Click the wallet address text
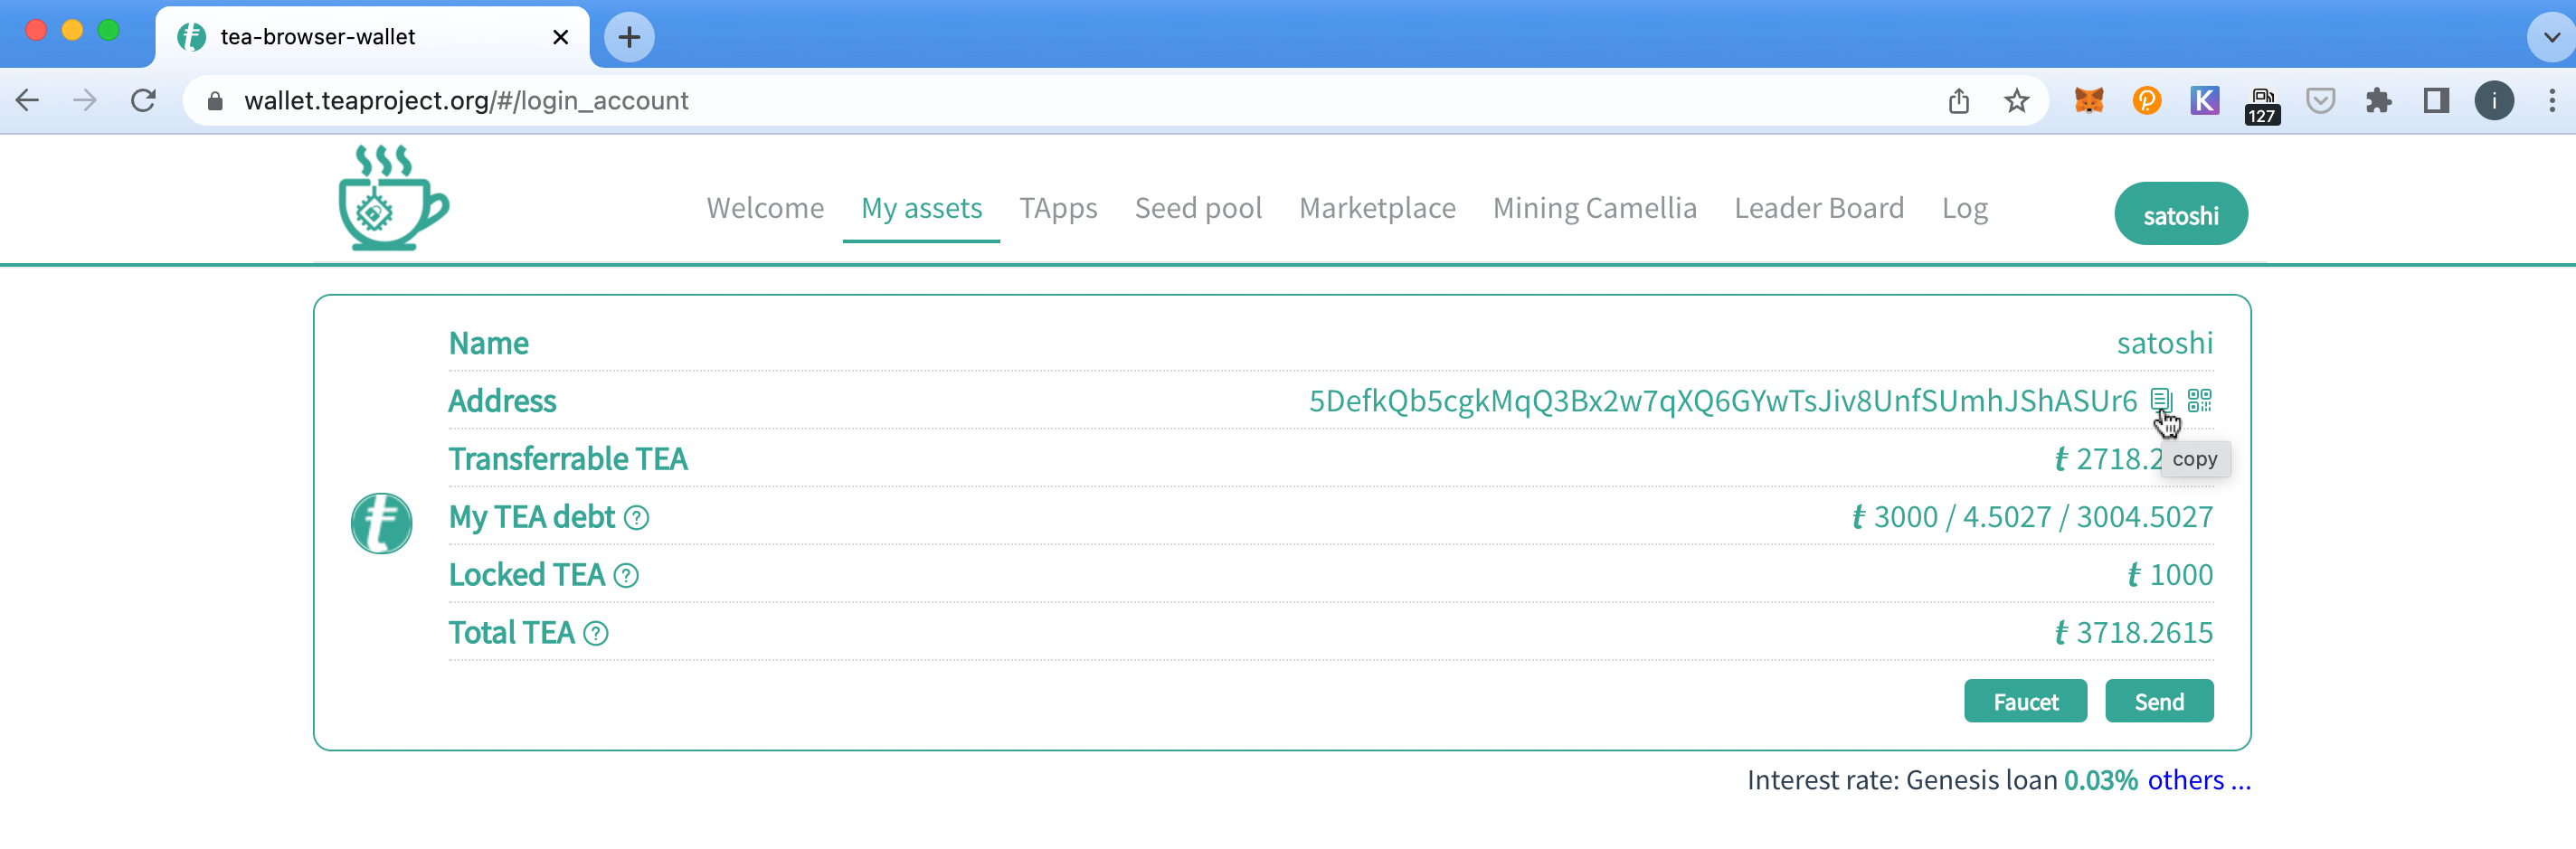Image resolution: width=2576 pixels, height=849 pixels. (x=1722, y=401)
